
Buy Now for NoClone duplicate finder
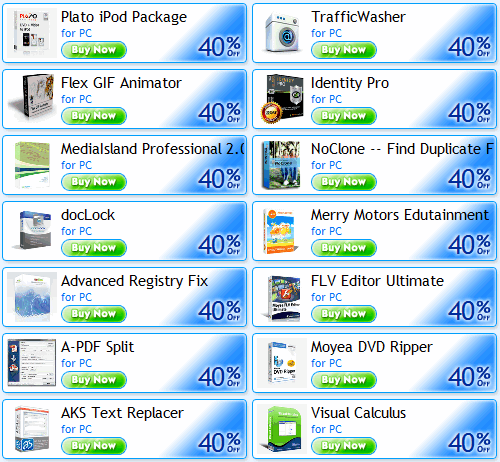(344, 182)
